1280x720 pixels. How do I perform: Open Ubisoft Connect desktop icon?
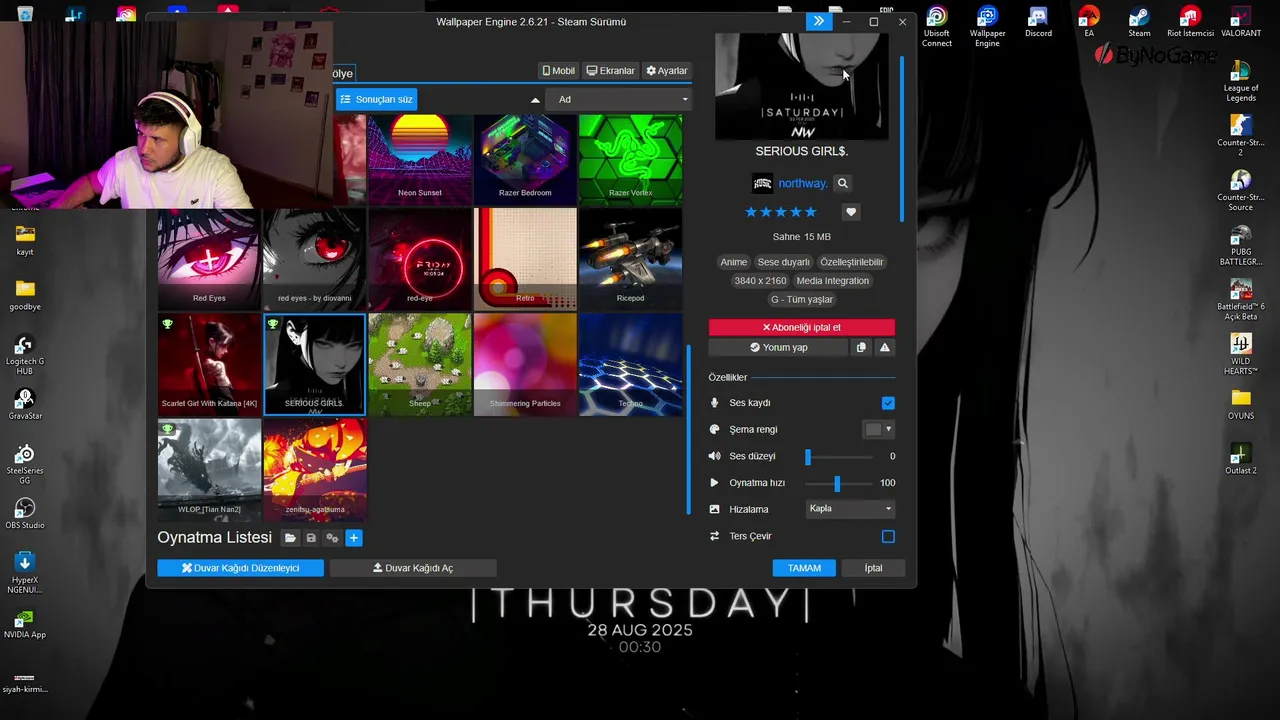[937, 27]
